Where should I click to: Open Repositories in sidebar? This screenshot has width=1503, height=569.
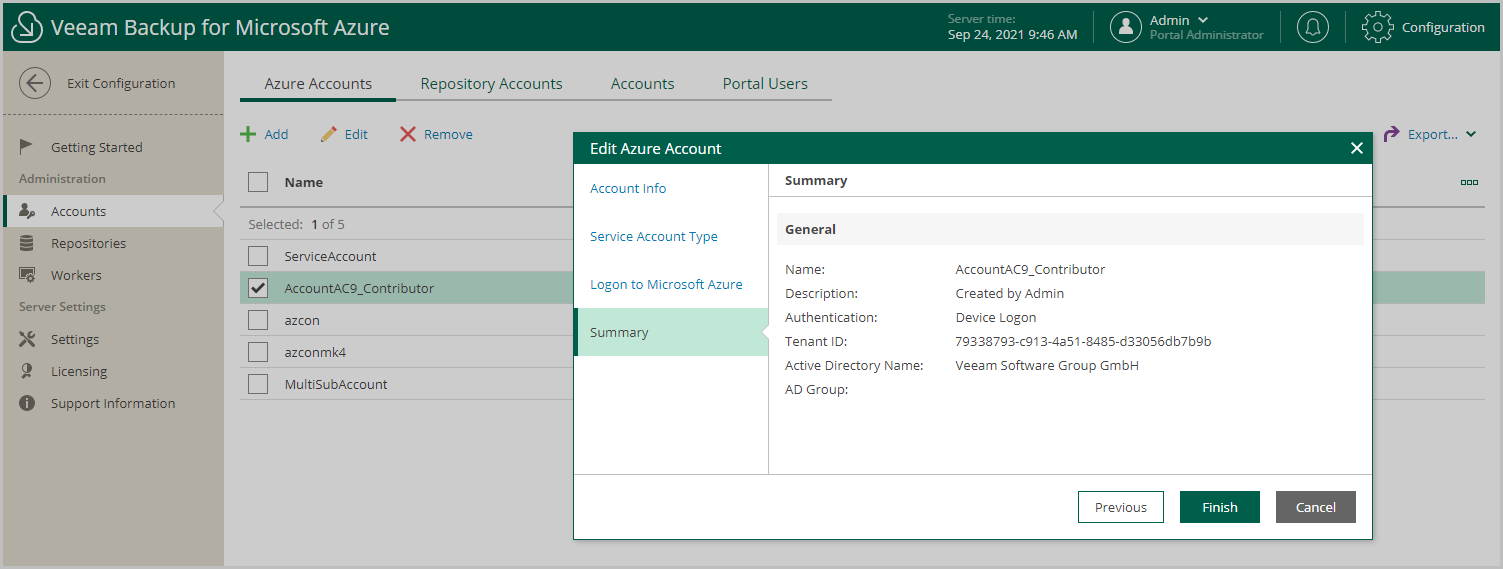[88, 243]
